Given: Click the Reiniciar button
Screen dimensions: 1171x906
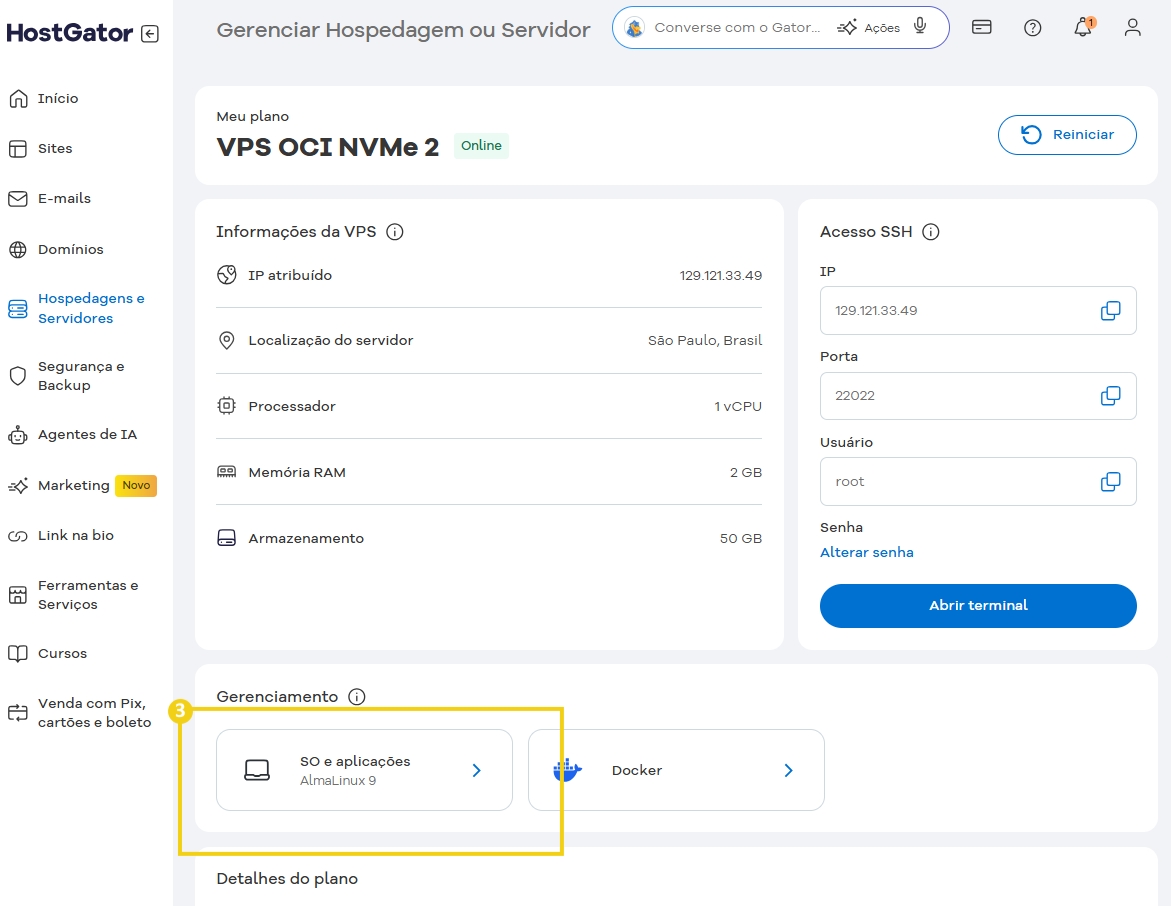Looking at the screenshot, I should click(x=1067, y=135).
